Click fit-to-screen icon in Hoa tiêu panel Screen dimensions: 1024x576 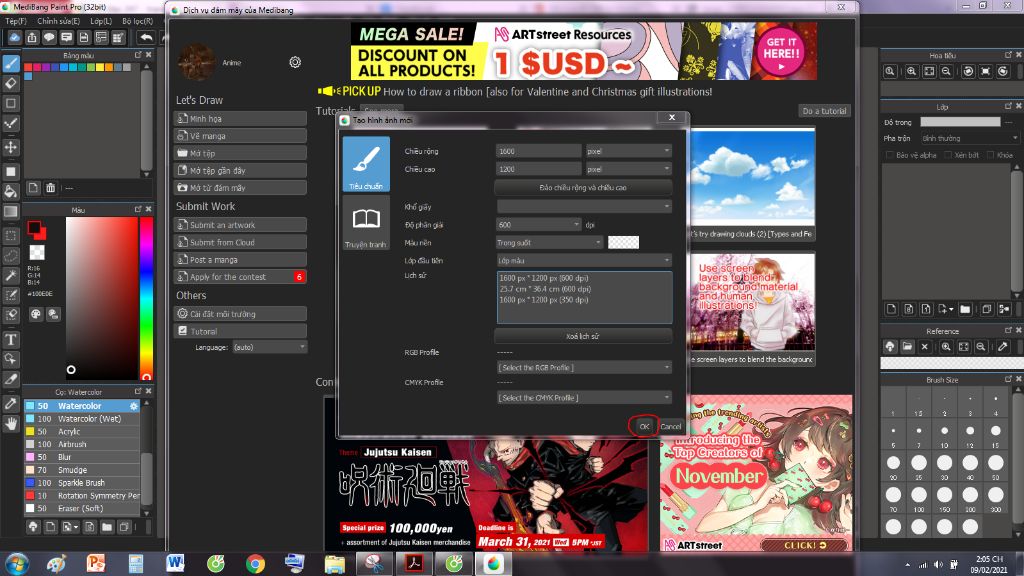(x=929, y=71)
